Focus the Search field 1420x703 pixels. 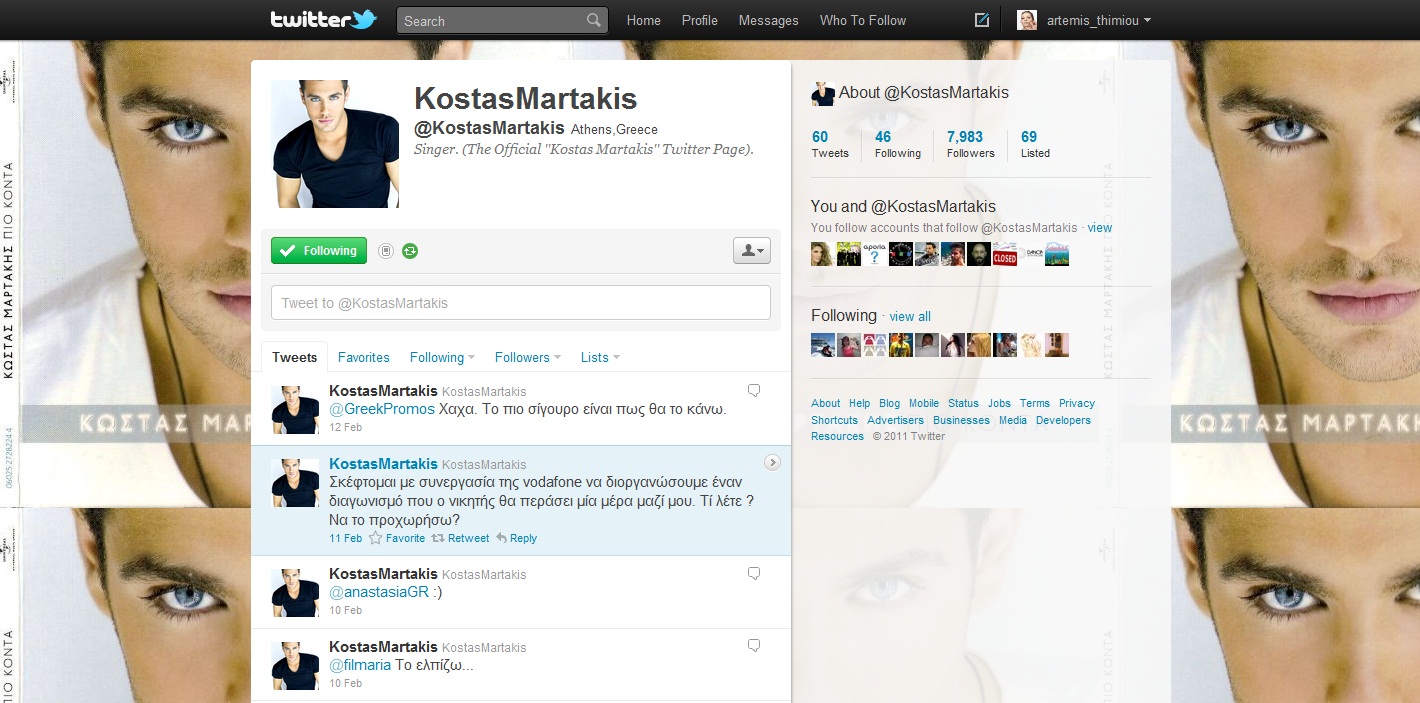[502, 20]
